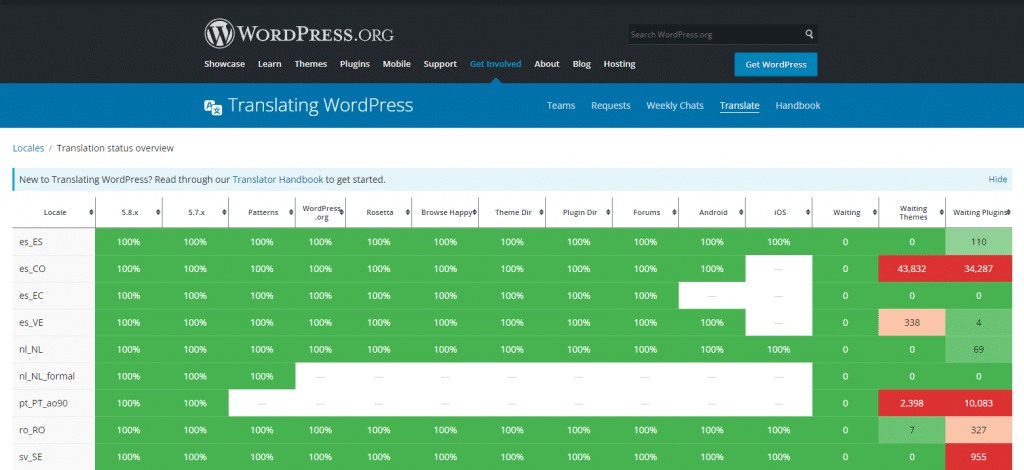Click the Translating WordPress translate icon
The width and height of the screenshot is (1024, 470).
click(214, 108)
